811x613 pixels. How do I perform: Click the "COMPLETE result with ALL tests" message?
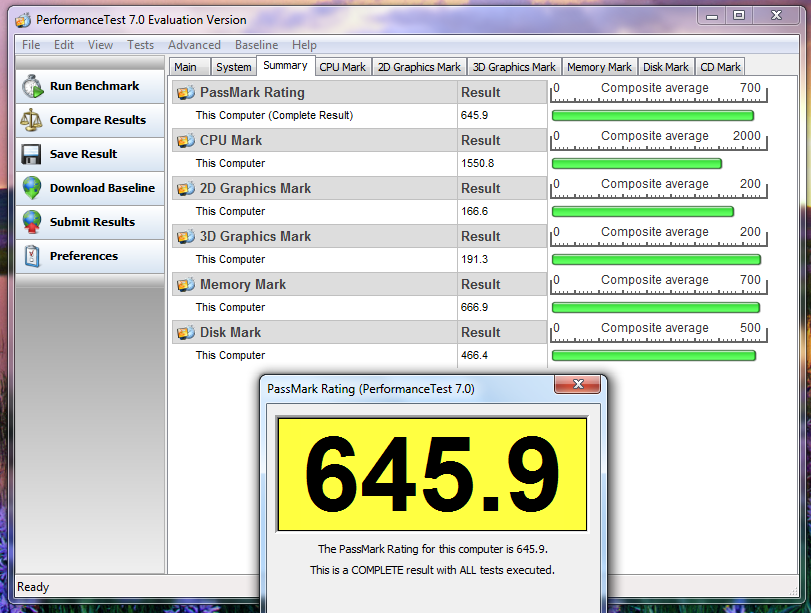[x=432, y=570]
